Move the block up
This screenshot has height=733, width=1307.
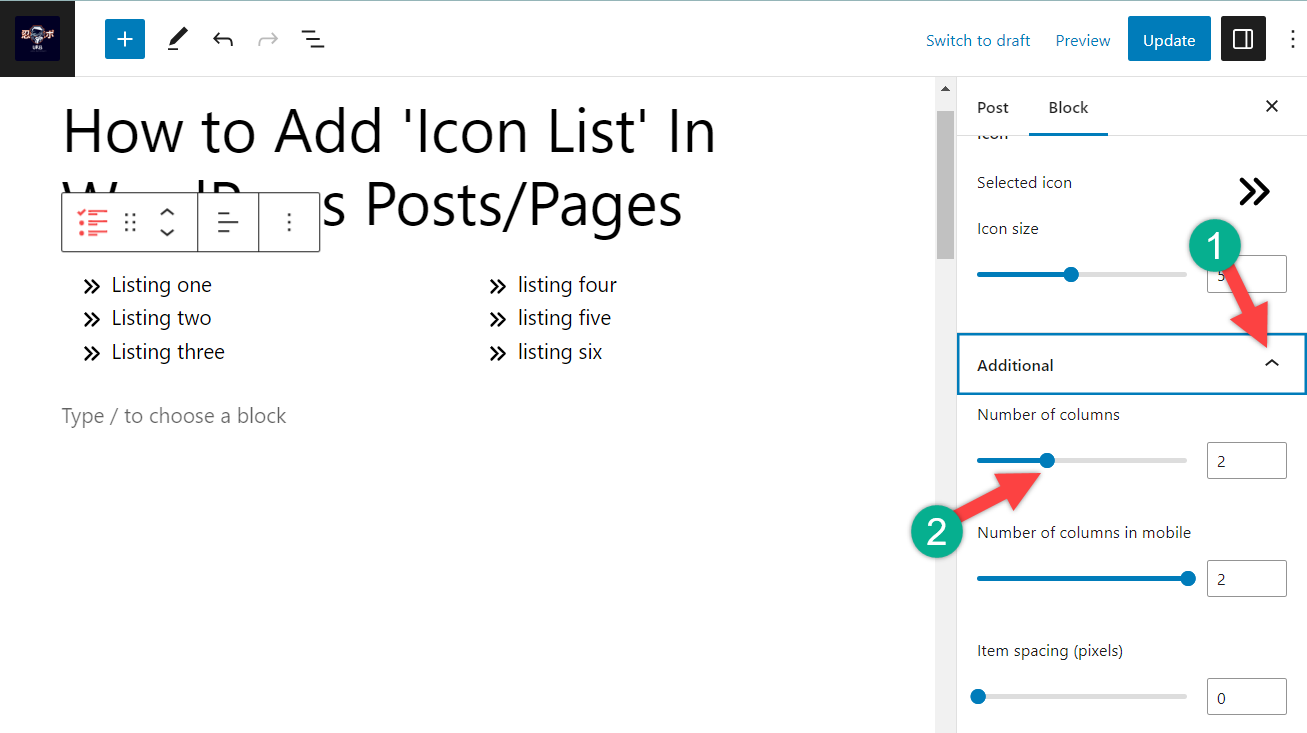pos(167,212)
